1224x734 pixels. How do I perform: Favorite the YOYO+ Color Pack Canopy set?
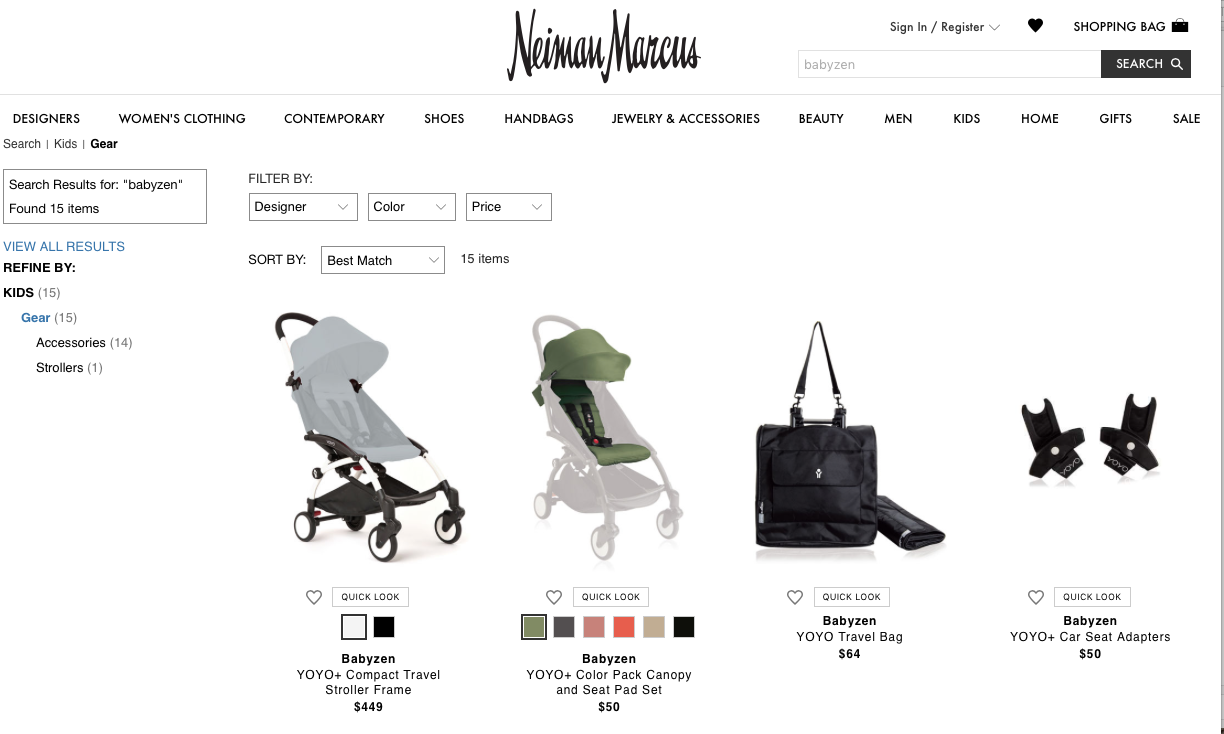coord(554,597)
